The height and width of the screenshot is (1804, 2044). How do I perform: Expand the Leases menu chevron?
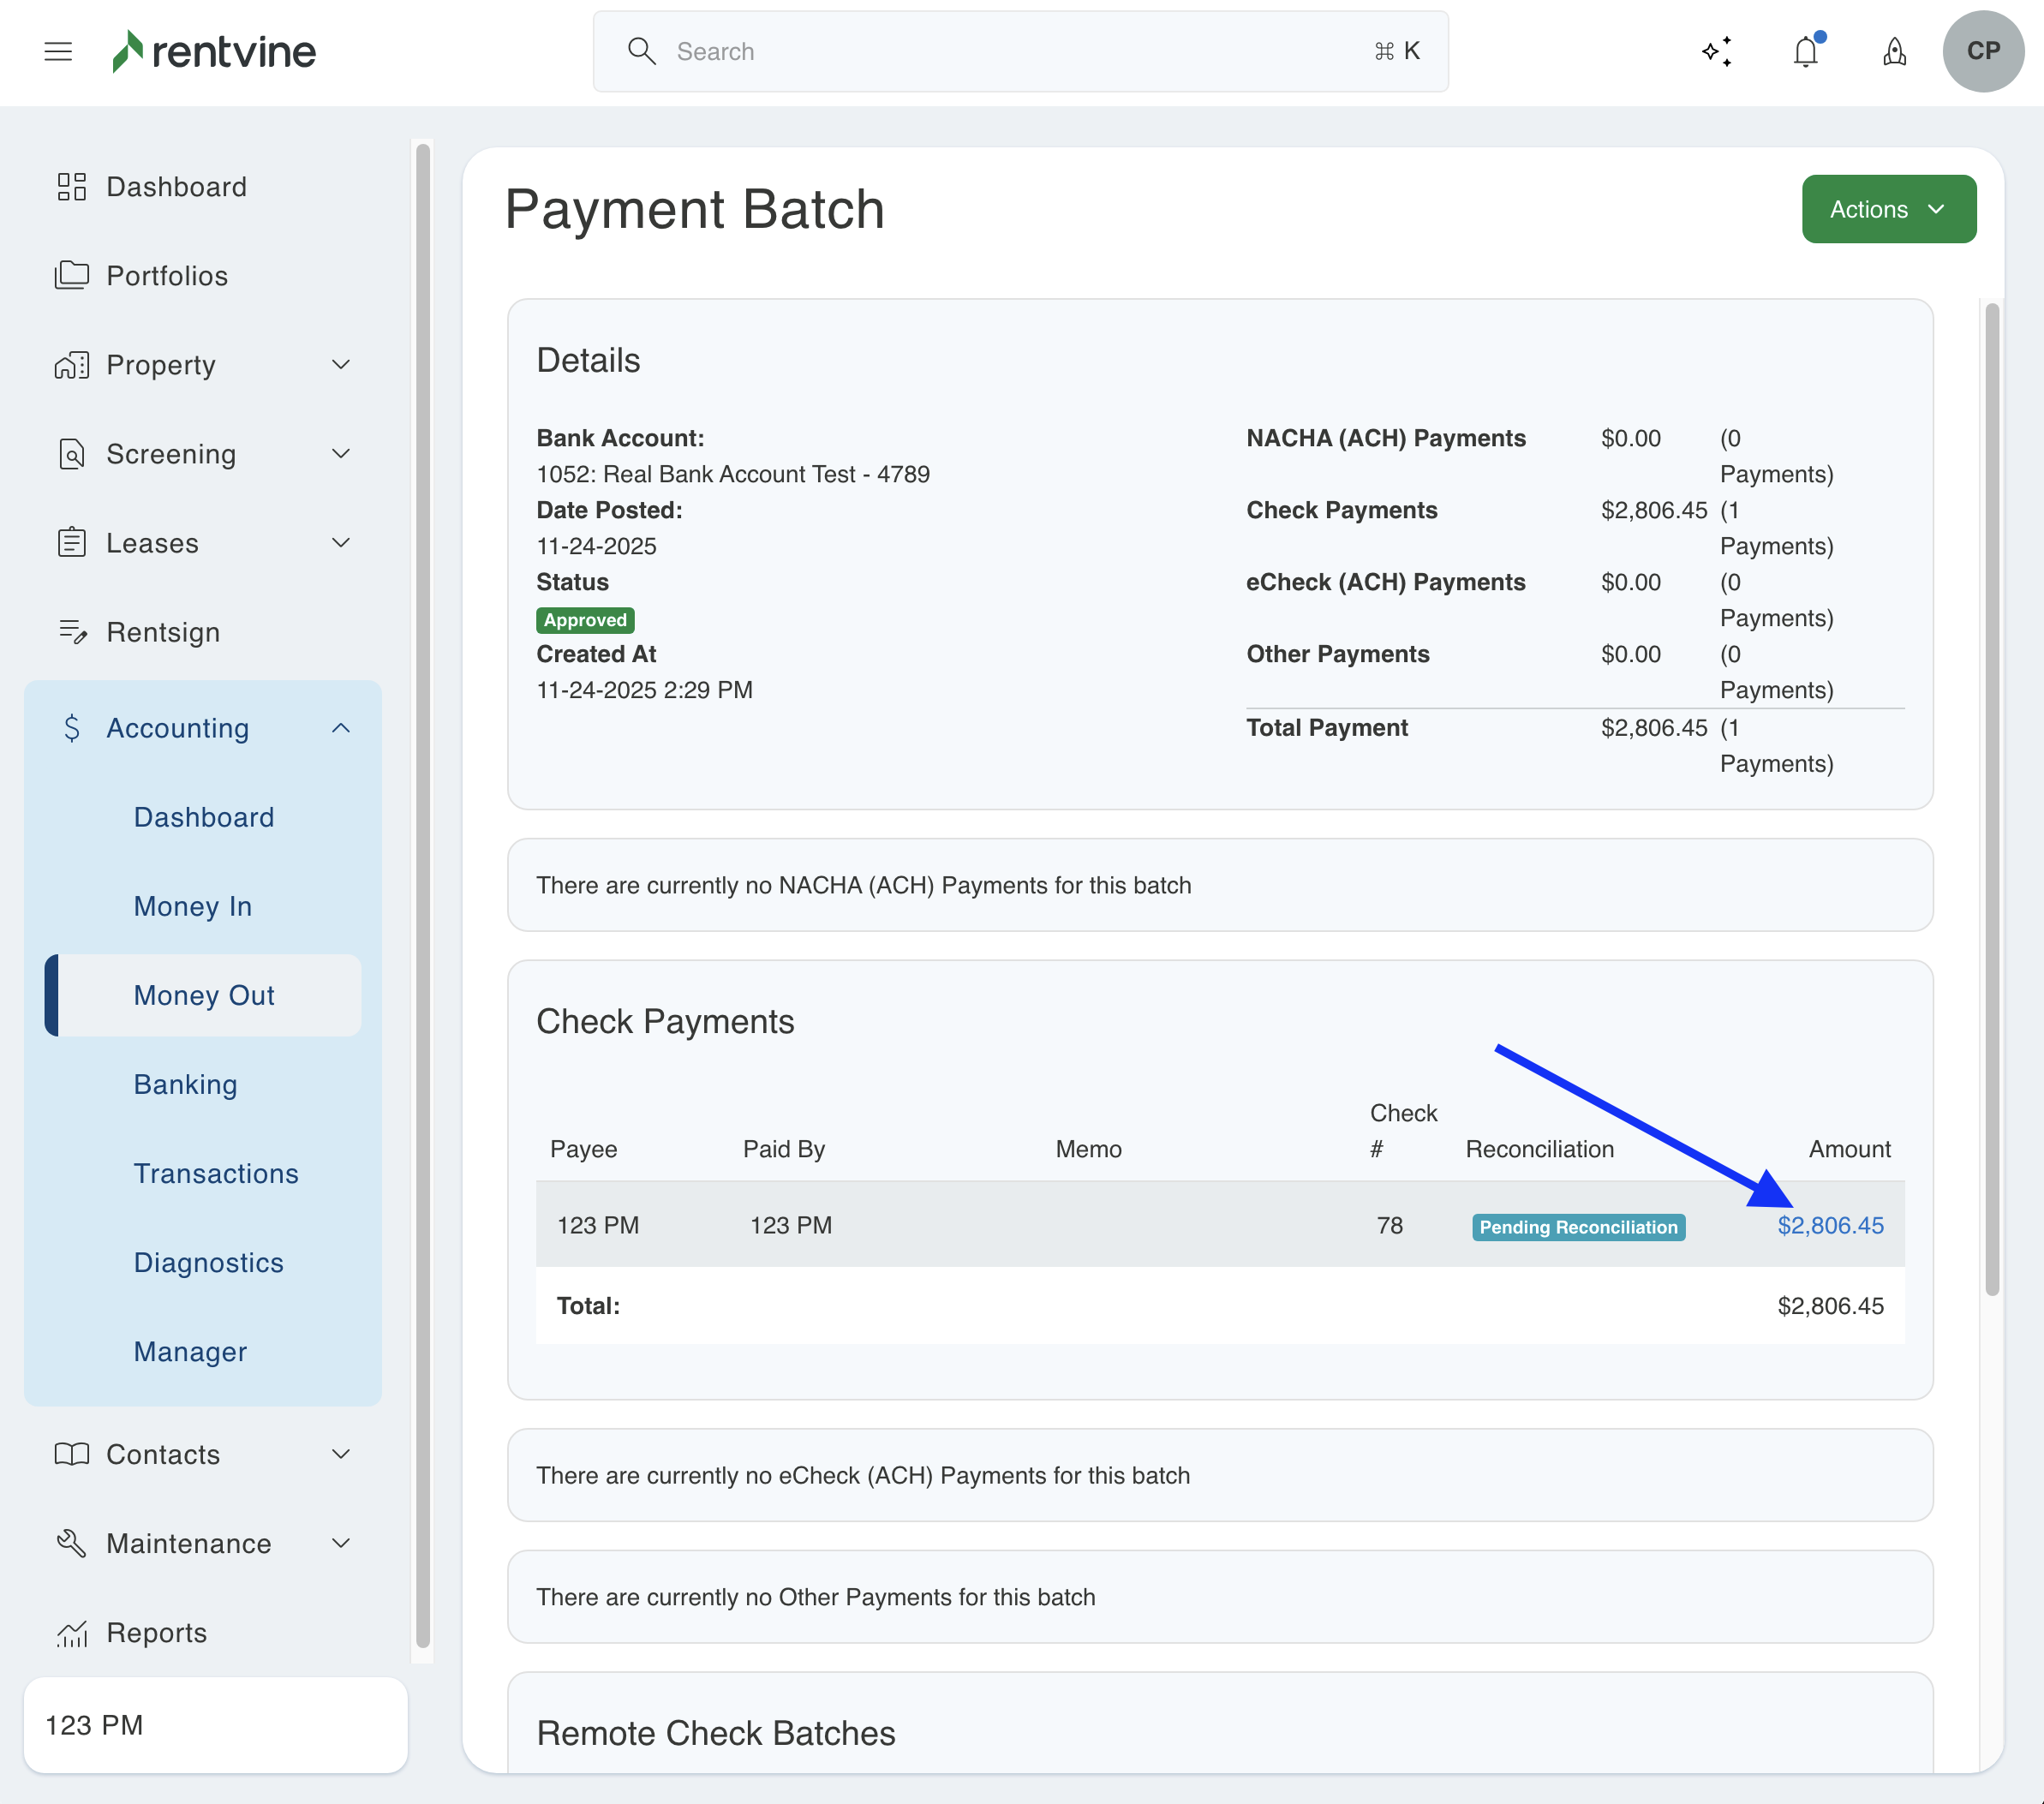pyautogui.click(x=341, y=543)
